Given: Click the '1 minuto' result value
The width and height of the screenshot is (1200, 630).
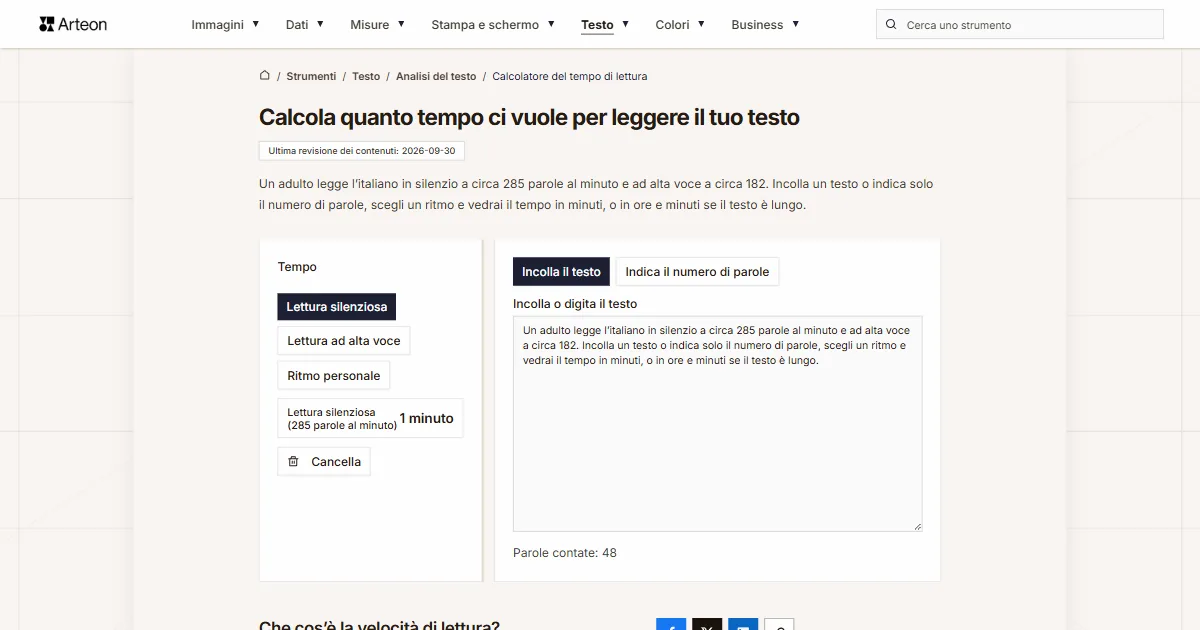Looking at the screenshot, I should (x=426, y=418).
